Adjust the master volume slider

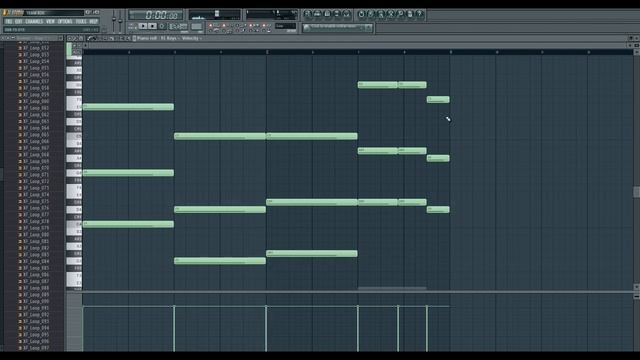pos(114,20)
